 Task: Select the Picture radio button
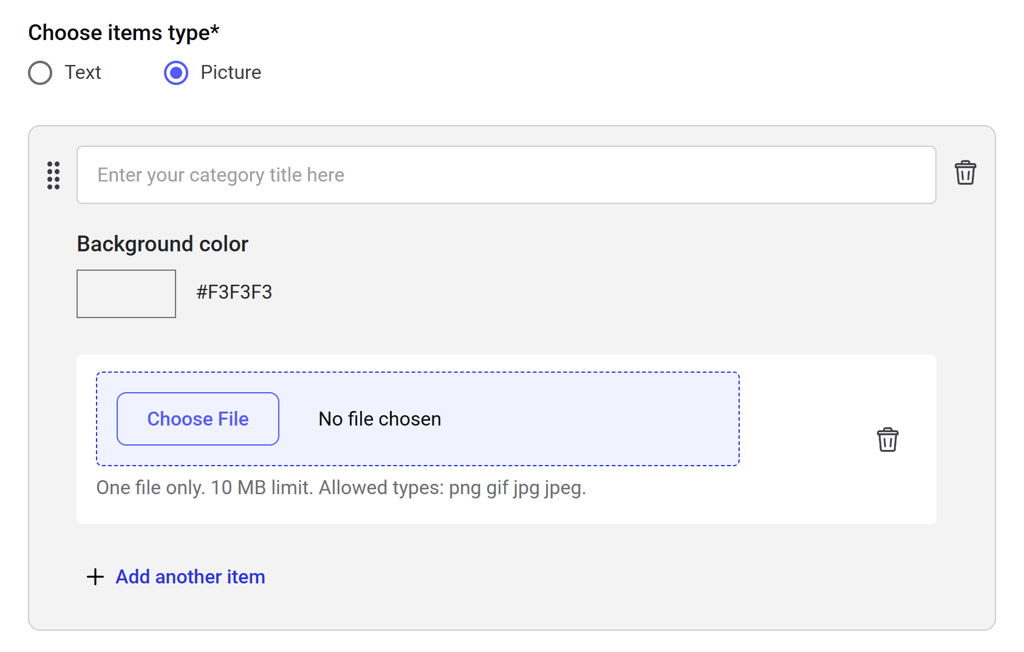176,73
